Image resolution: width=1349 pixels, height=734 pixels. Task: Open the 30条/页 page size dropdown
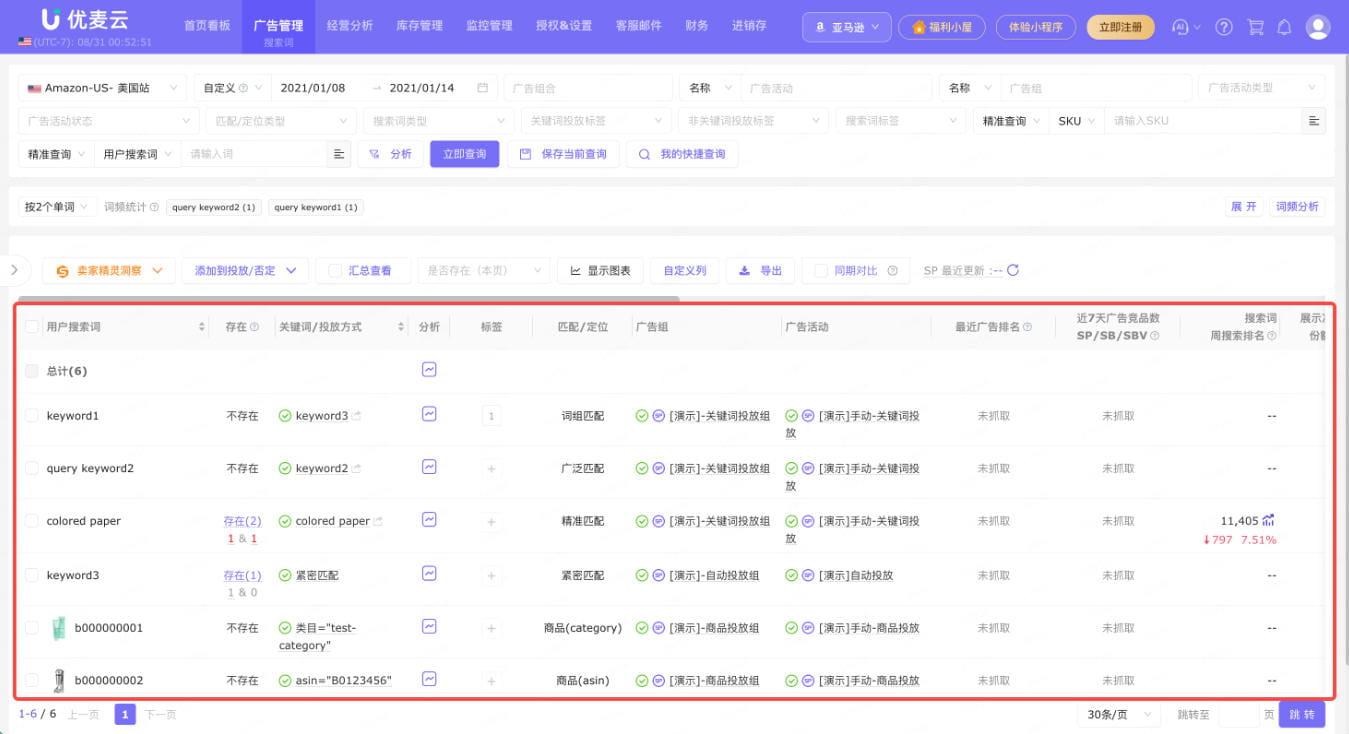[1119, 715]
